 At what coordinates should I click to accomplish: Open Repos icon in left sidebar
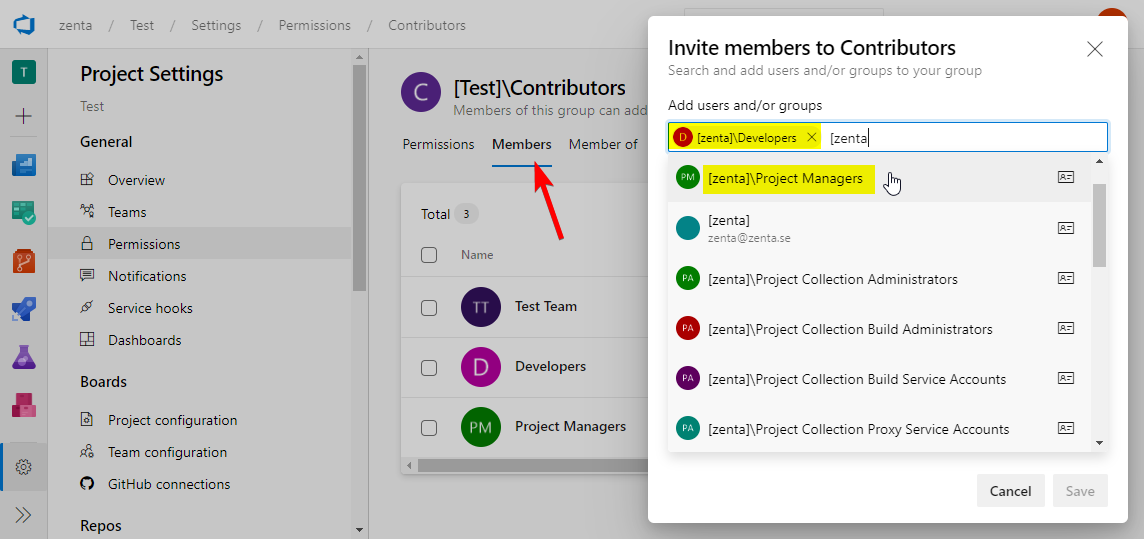pyautogui.click(x=24, y=261)
